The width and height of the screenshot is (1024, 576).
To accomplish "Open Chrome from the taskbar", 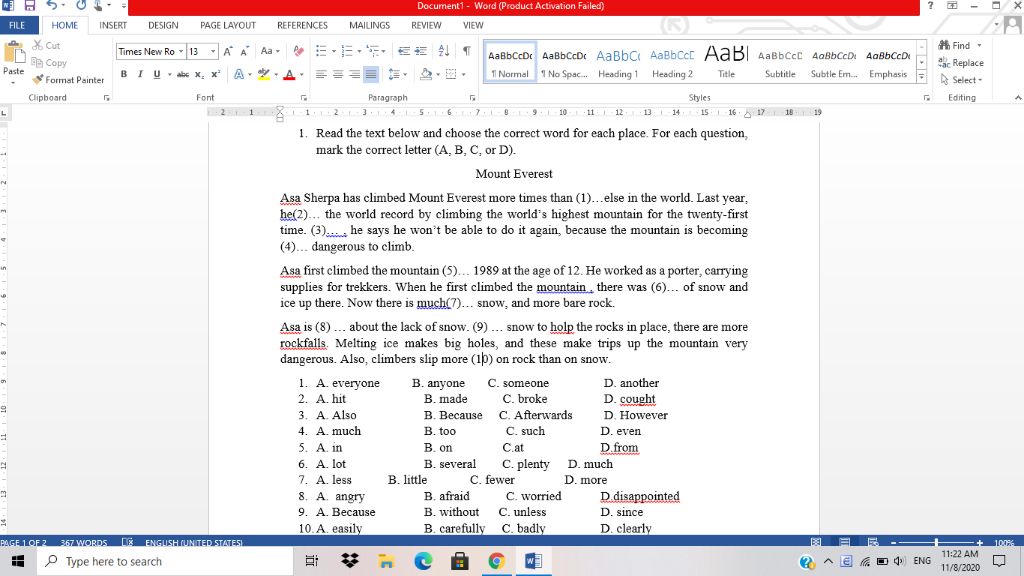I will coord(496,561).
